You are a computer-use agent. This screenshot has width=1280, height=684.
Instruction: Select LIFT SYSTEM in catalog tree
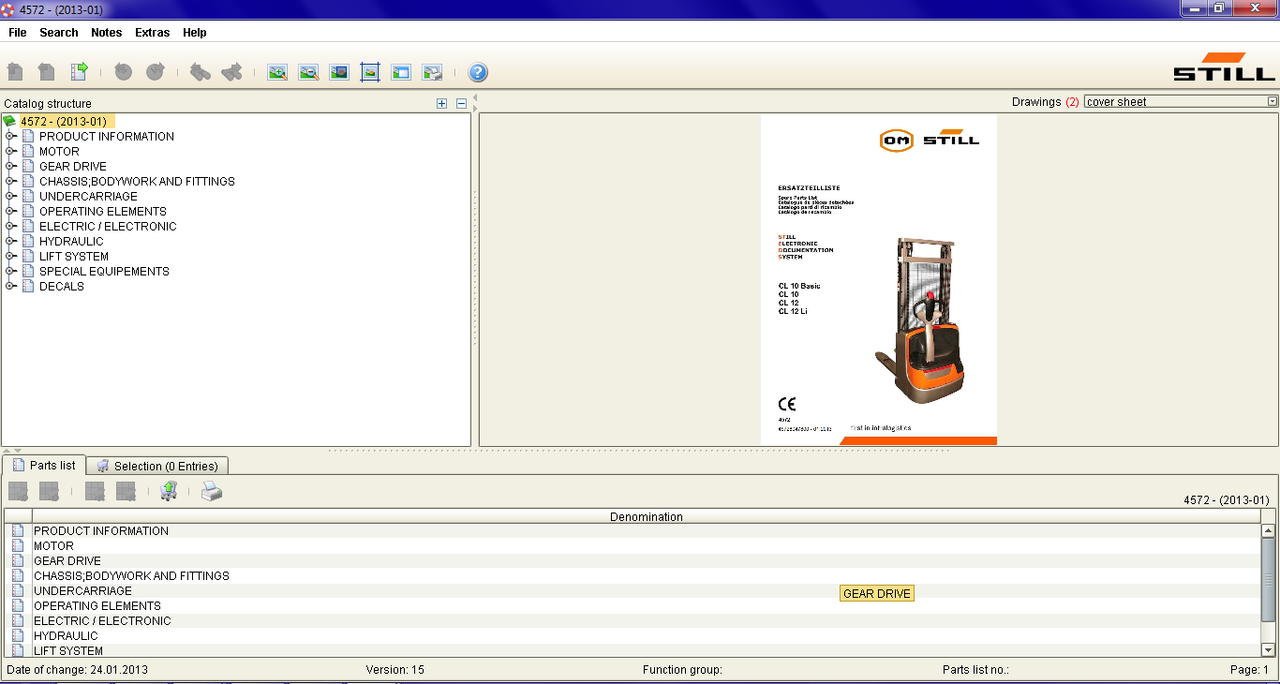[x=74, y=257]
